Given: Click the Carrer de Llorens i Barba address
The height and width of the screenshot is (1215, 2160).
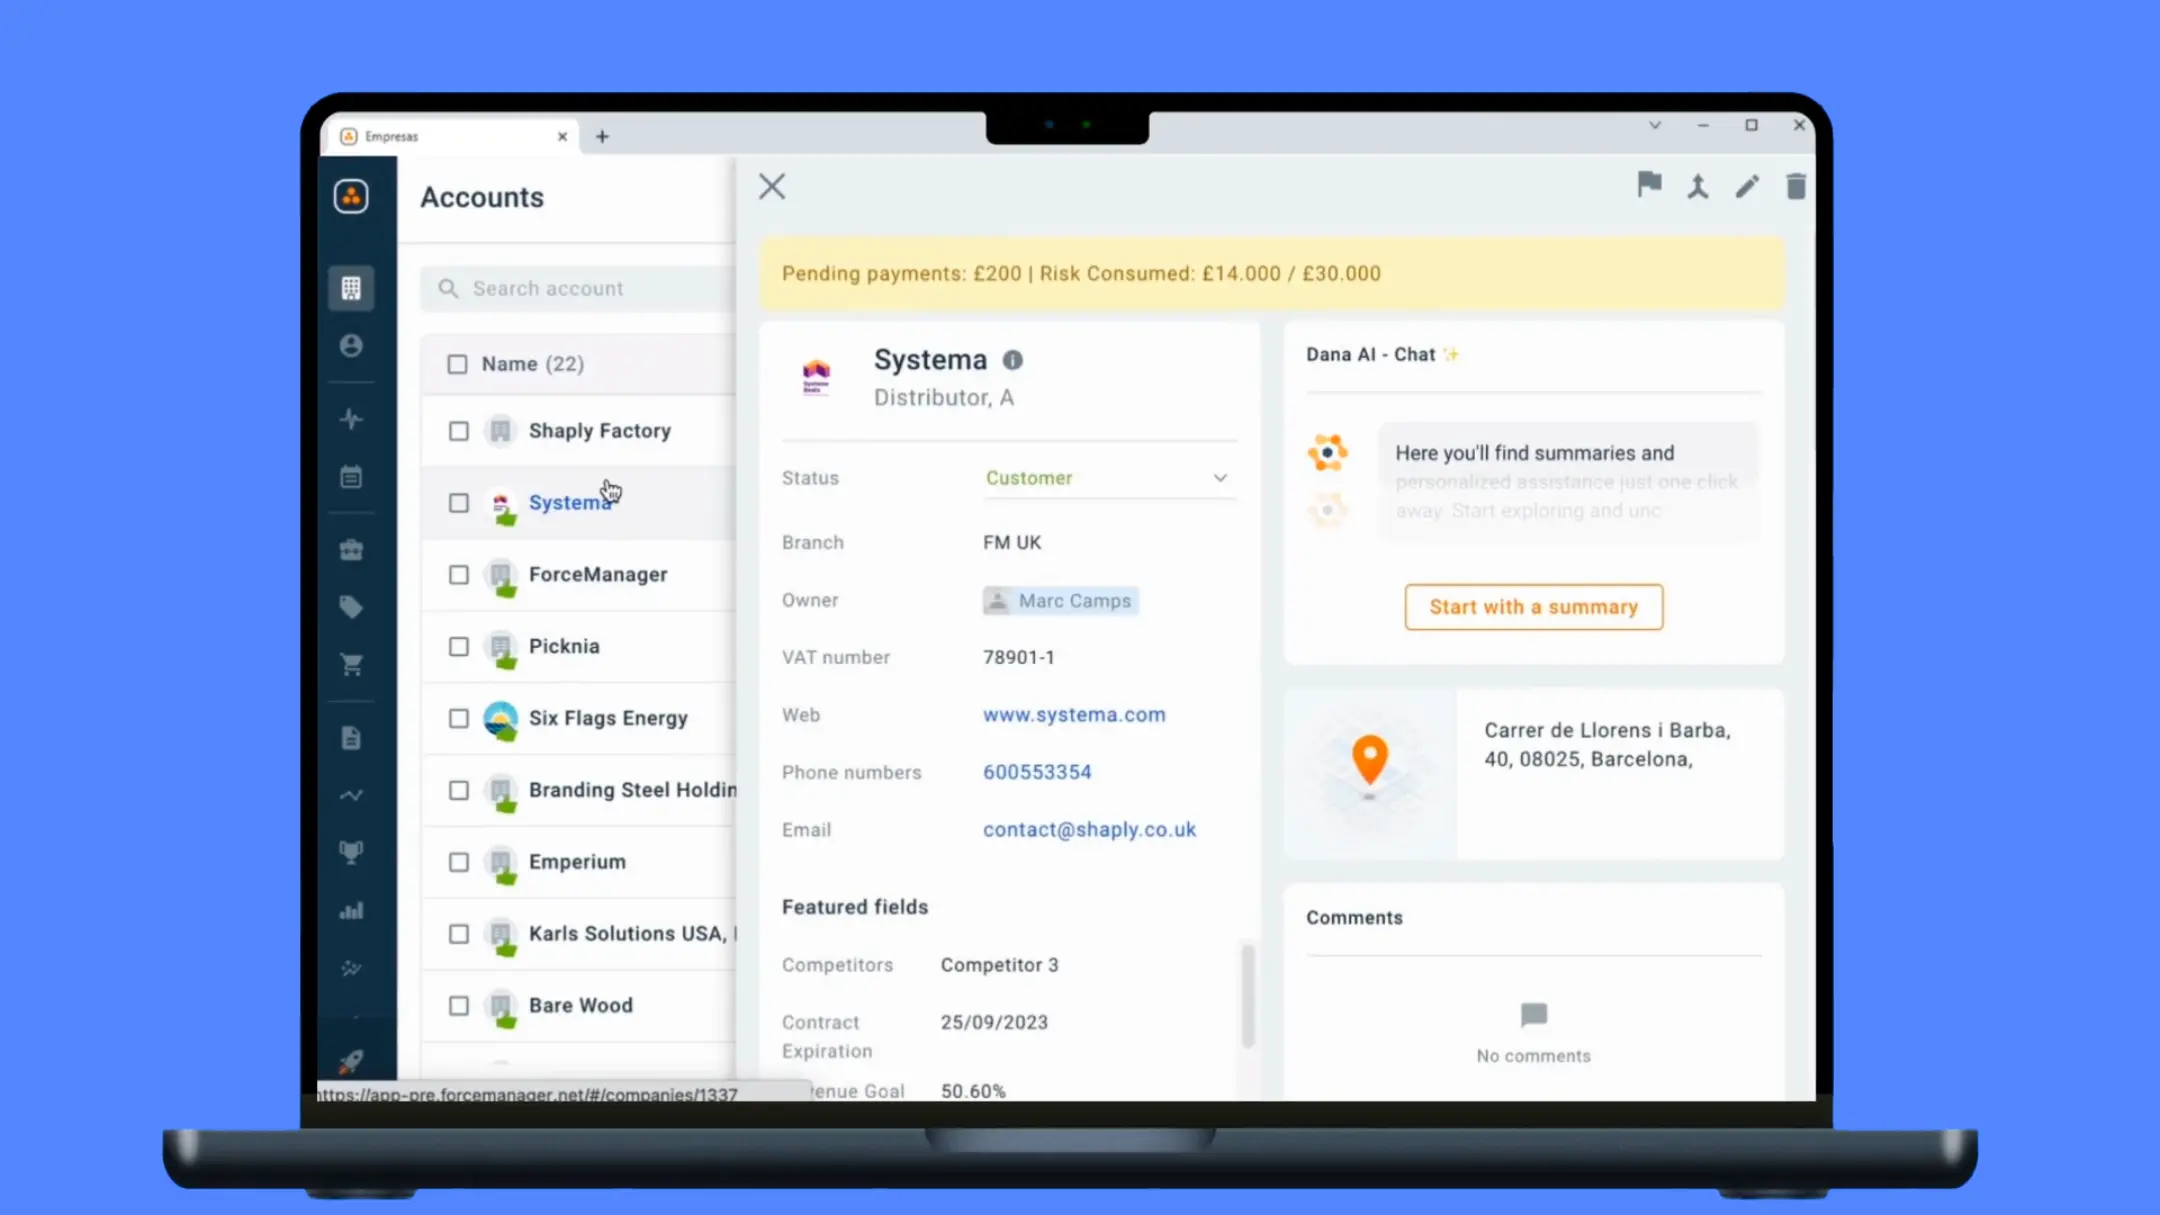Looking at the screenshot, I should click(x=1606, y=745).
